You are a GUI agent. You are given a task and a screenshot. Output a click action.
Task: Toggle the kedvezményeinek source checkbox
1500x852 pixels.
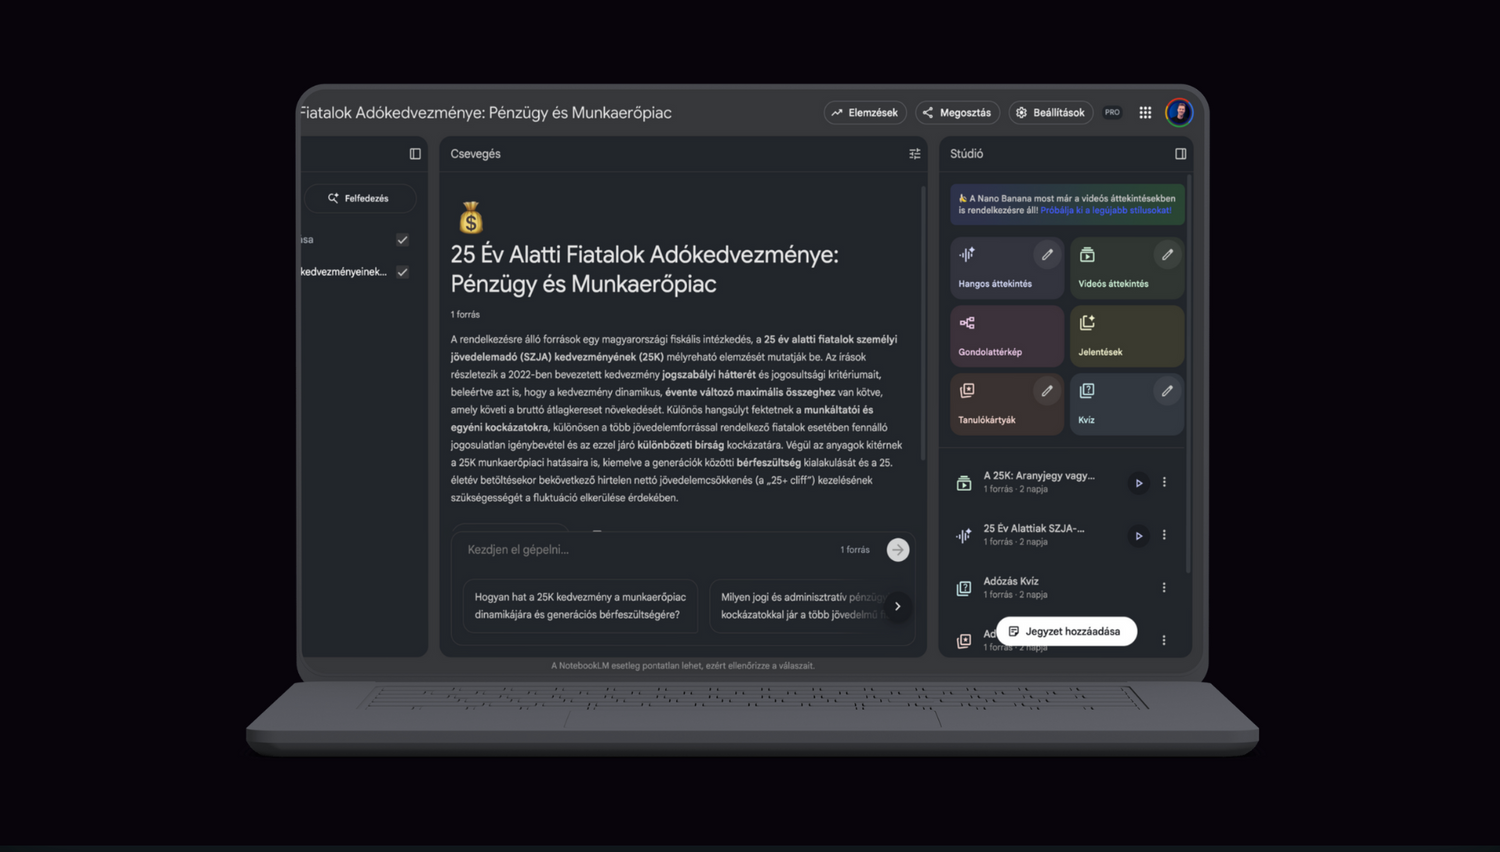pos(402,272)
